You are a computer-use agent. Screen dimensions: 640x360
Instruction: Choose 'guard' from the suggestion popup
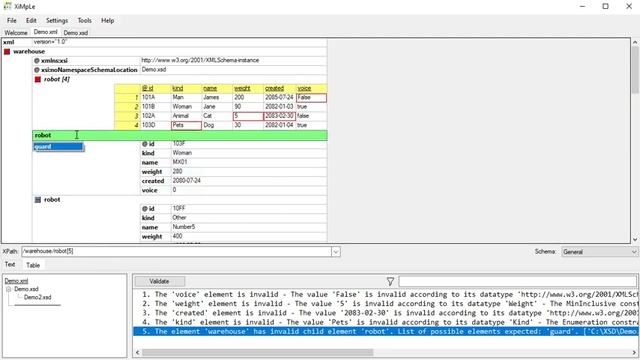pos(58,147)
